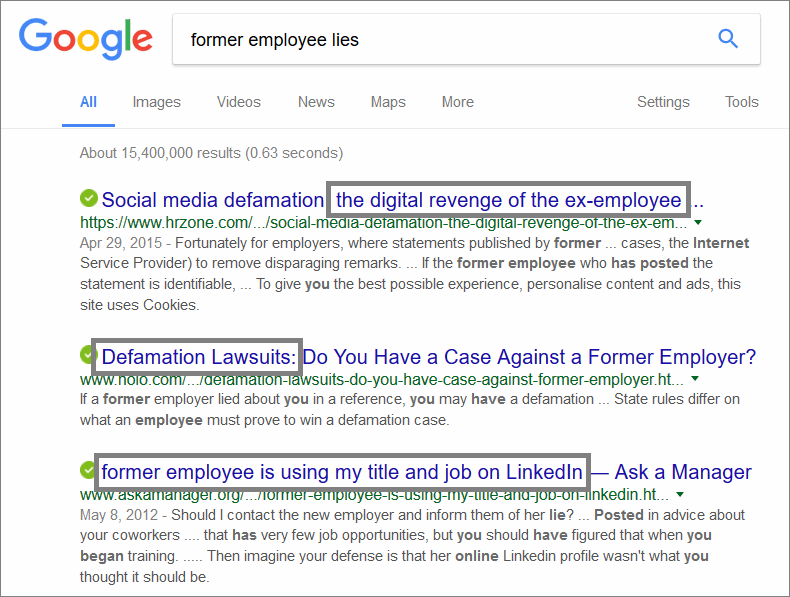Open the Ask a Manager result link
Viewport: 790px width, 597px height.
pos(426,472)
